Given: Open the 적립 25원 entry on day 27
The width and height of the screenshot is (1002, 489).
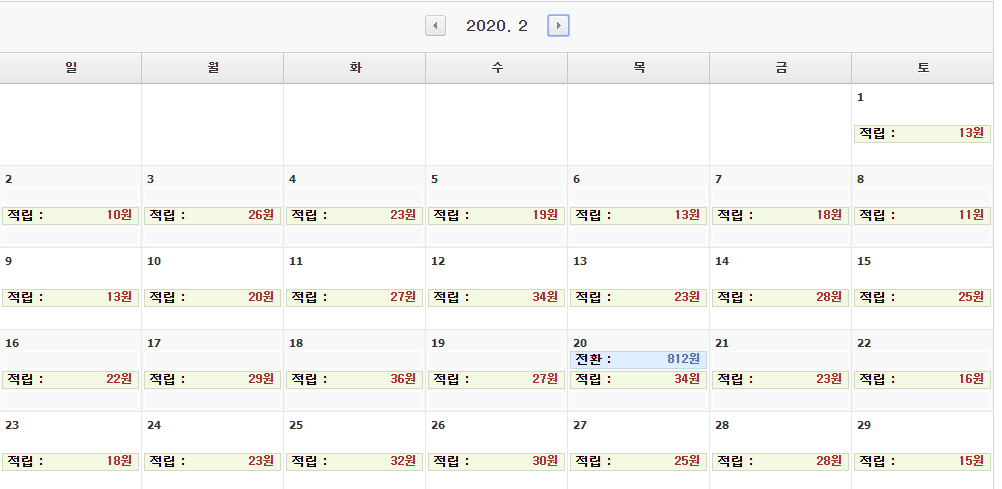Looking at the screenshot, I should 638,461.
